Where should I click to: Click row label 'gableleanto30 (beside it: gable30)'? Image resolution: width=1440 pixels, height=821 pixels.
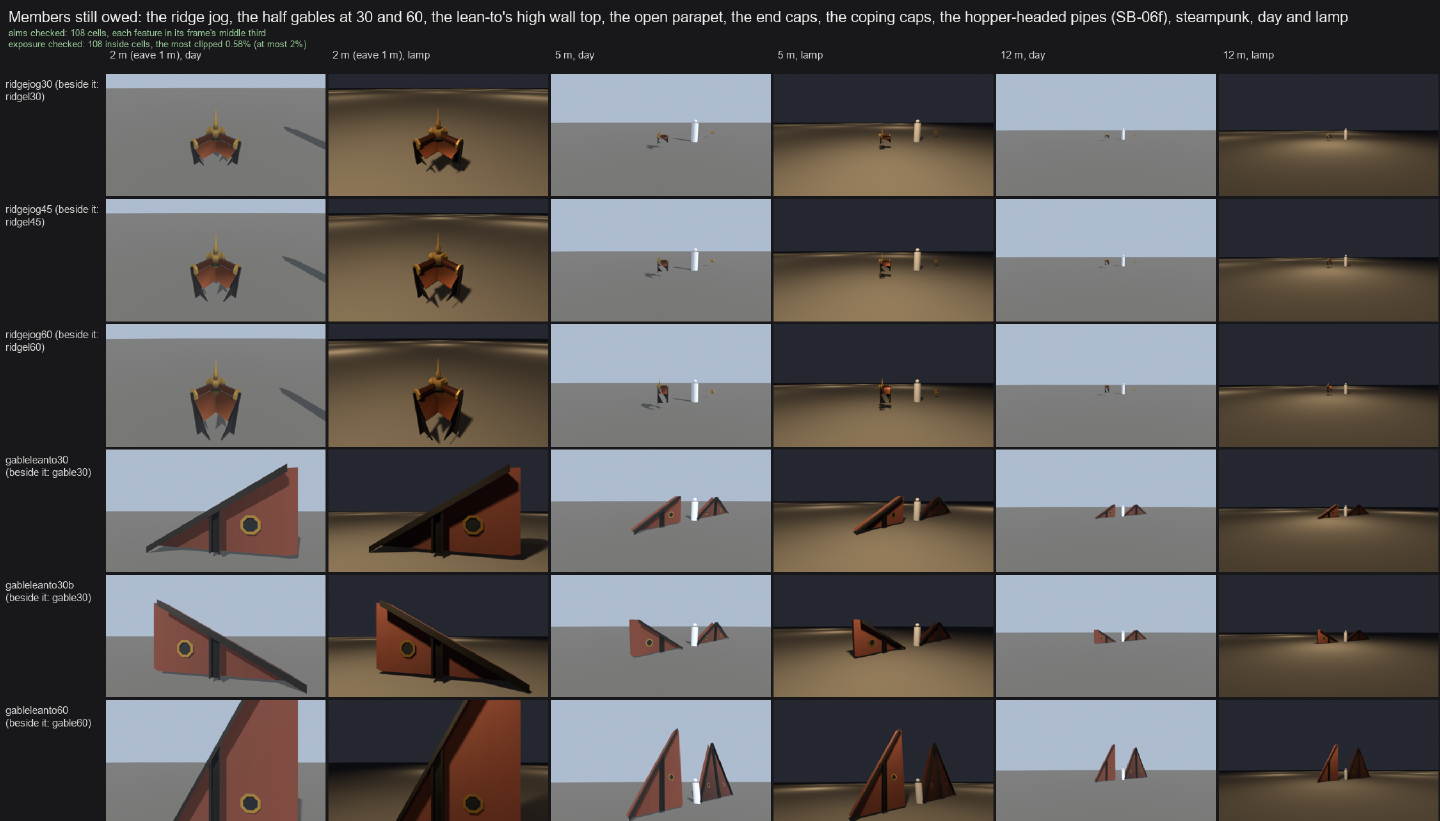pyautogui.click(x=49, y=465)
